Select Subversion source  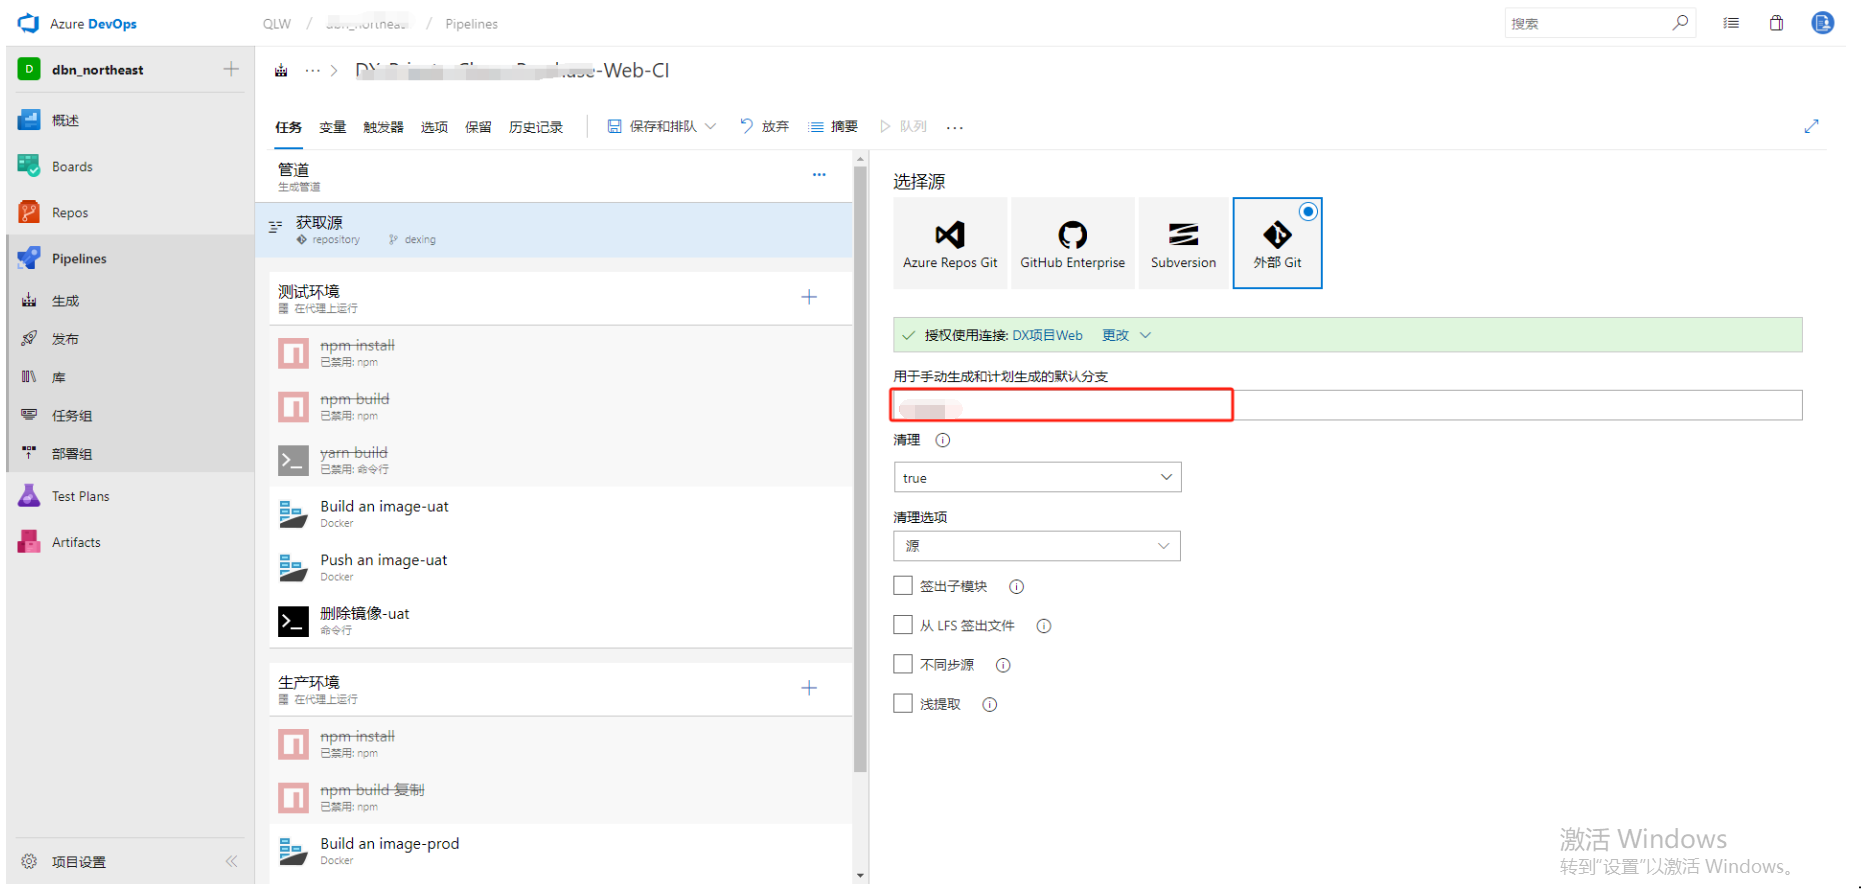point(1183,243)
